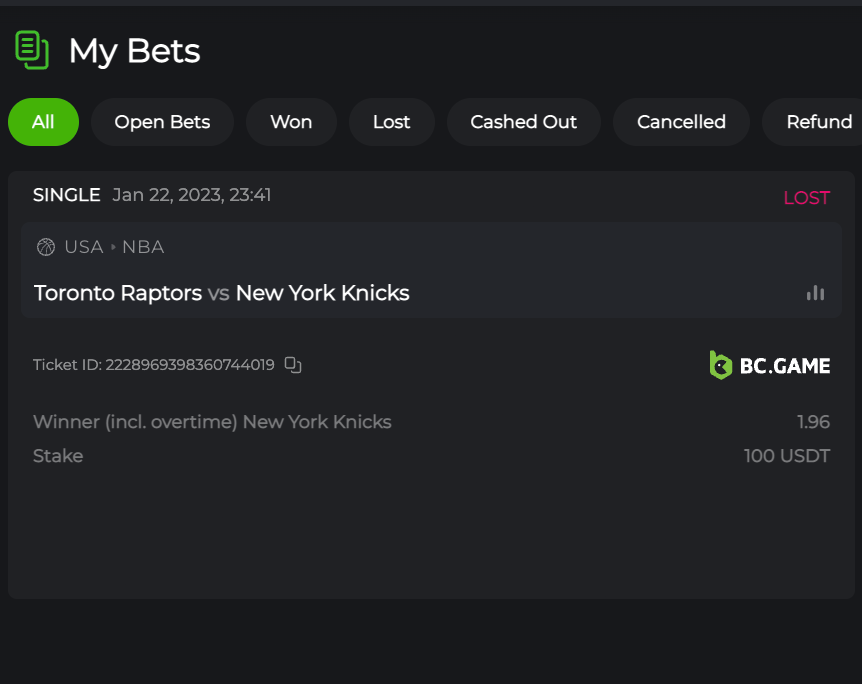Open match statistics bar chart icon
The image size is (862, 684).
point(816,293)
